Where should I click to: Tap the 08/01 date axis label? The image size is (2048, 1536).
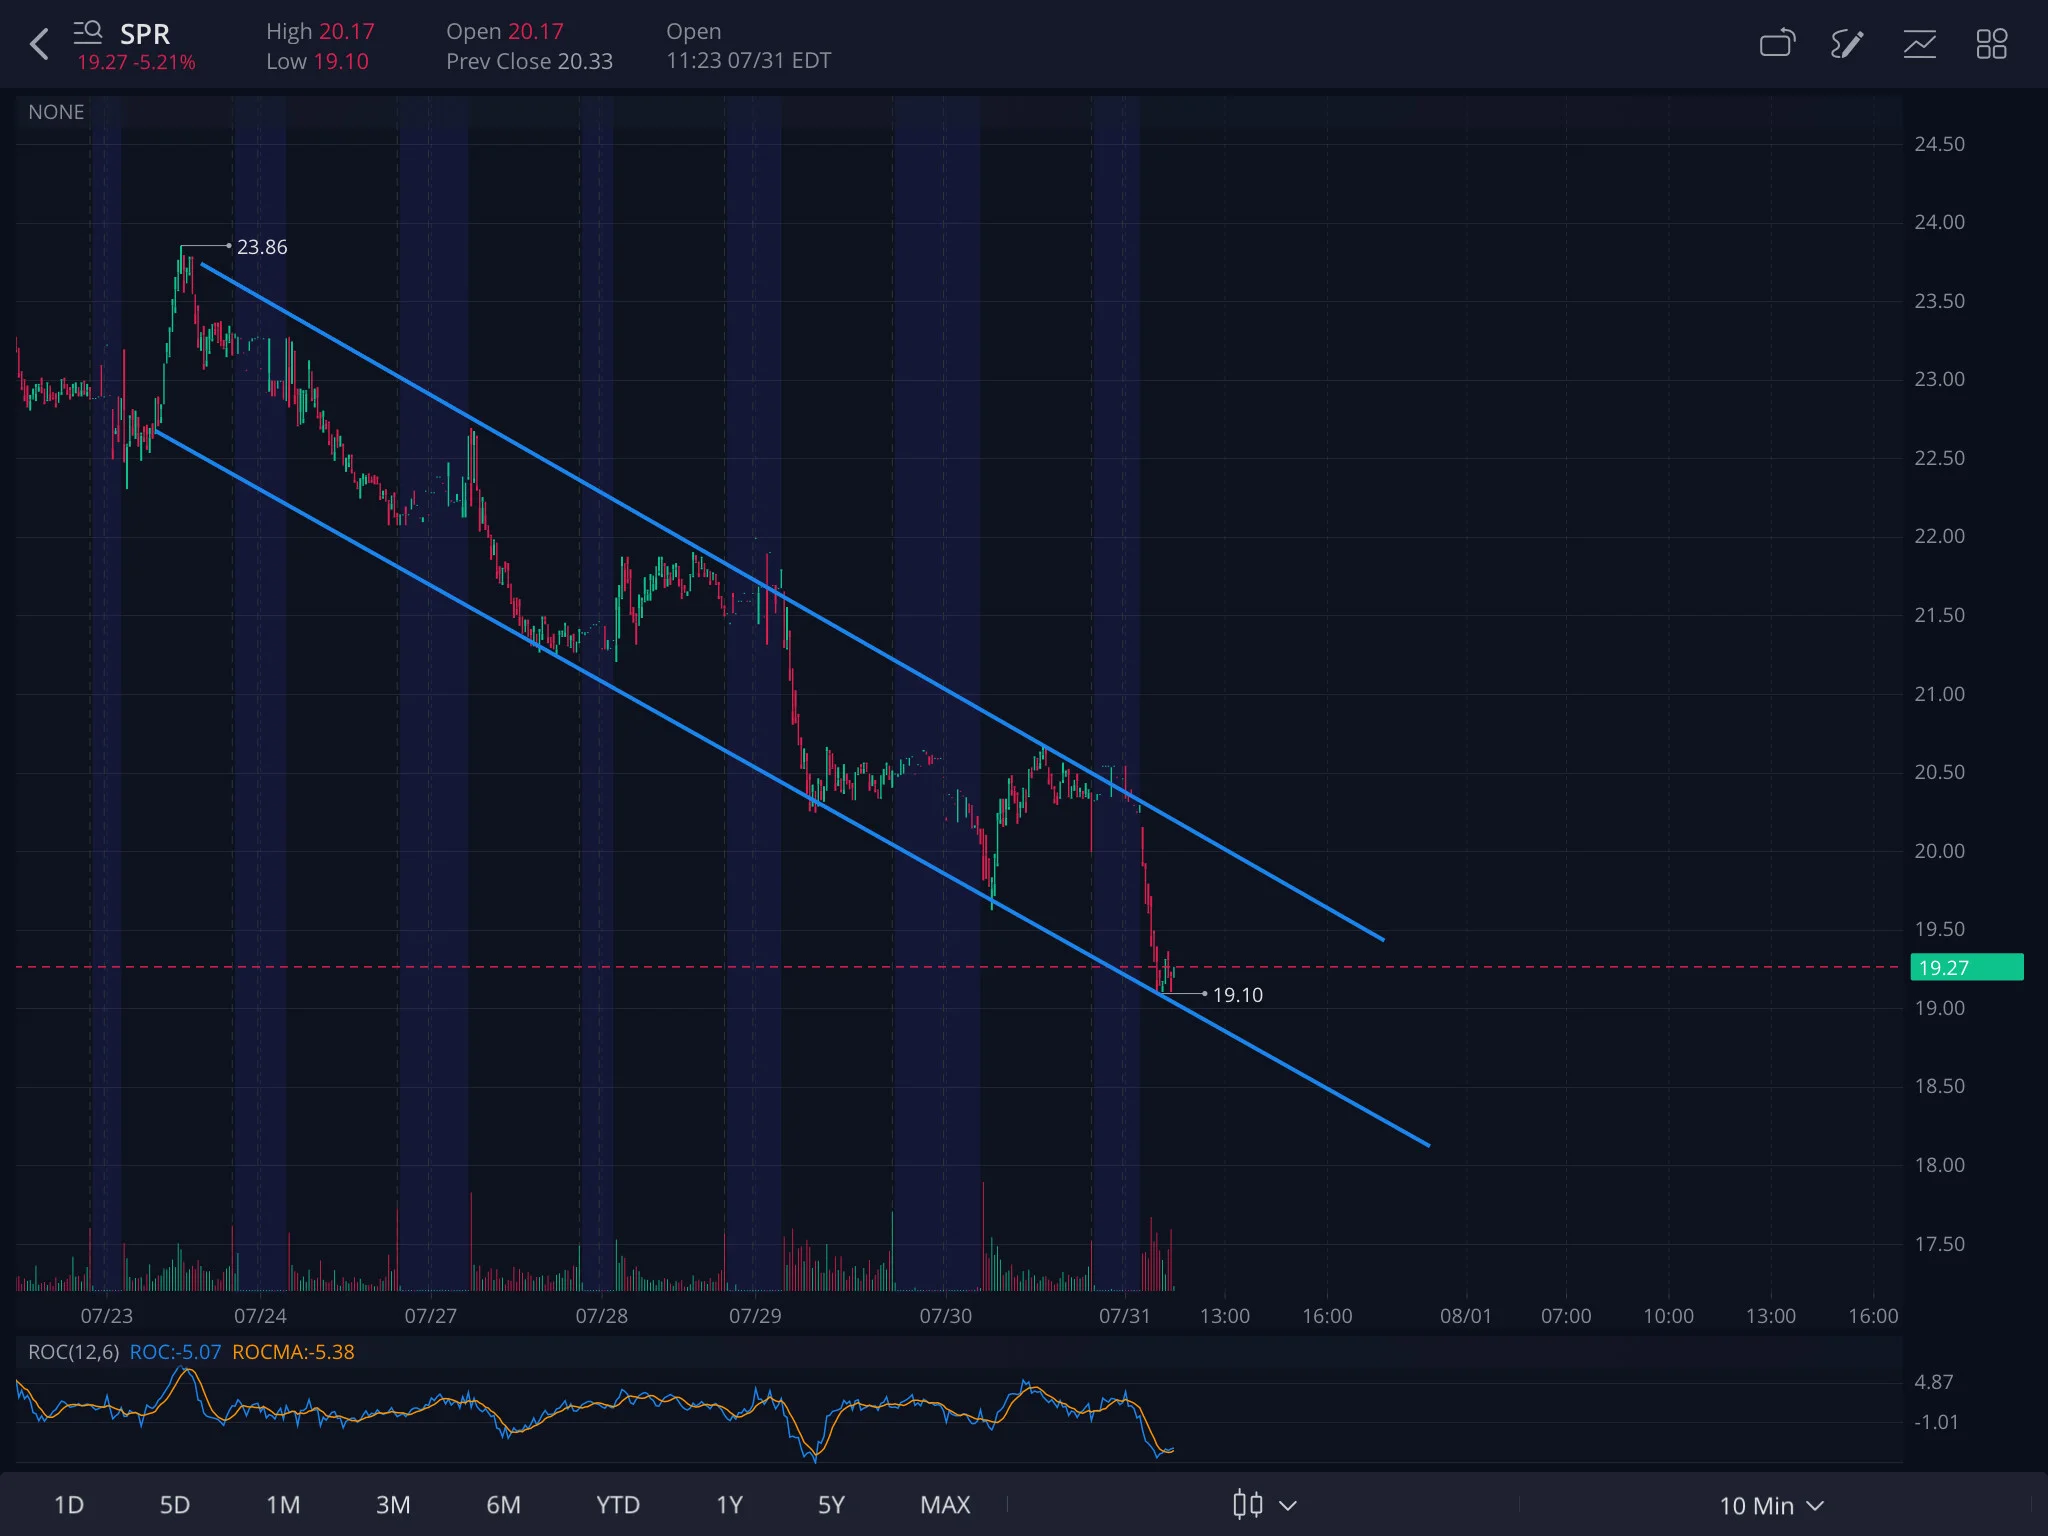(x=1465, y=1316)
